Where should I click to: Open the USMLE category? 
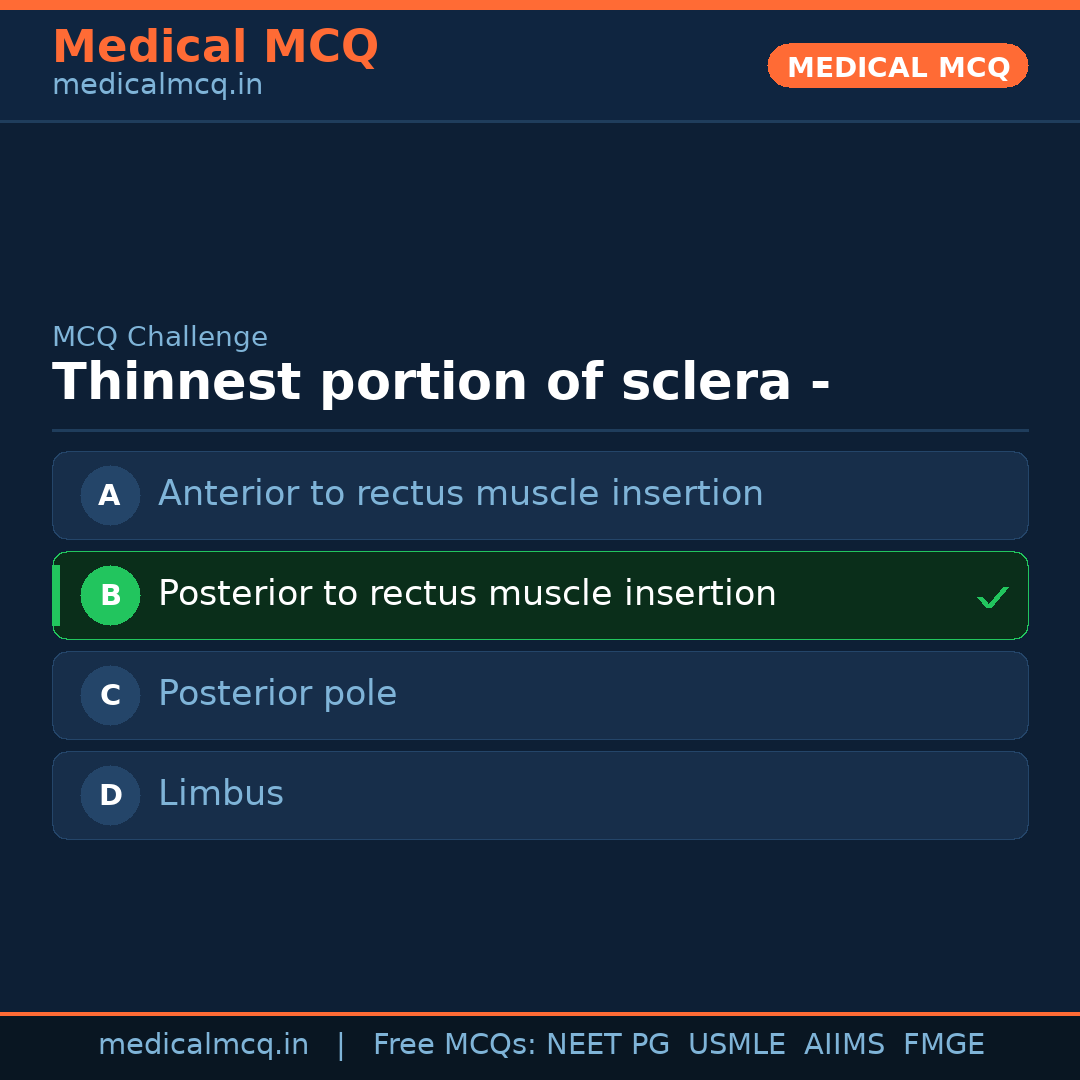pyautogui.click(x=737, y=1044)
